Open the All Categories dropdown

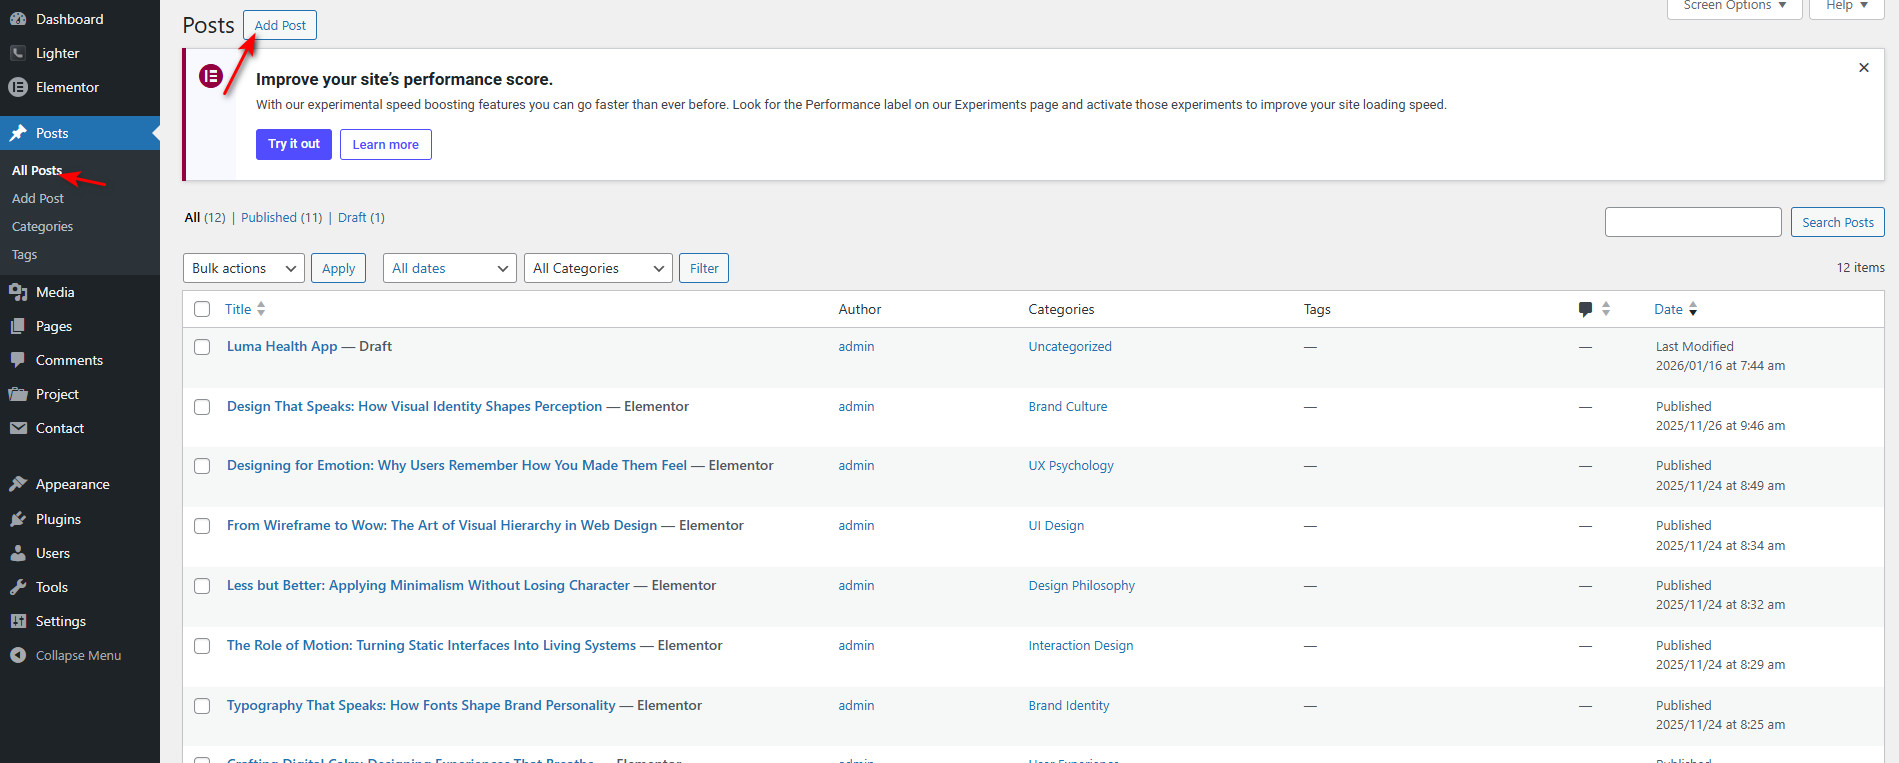(x=597, y=268)
